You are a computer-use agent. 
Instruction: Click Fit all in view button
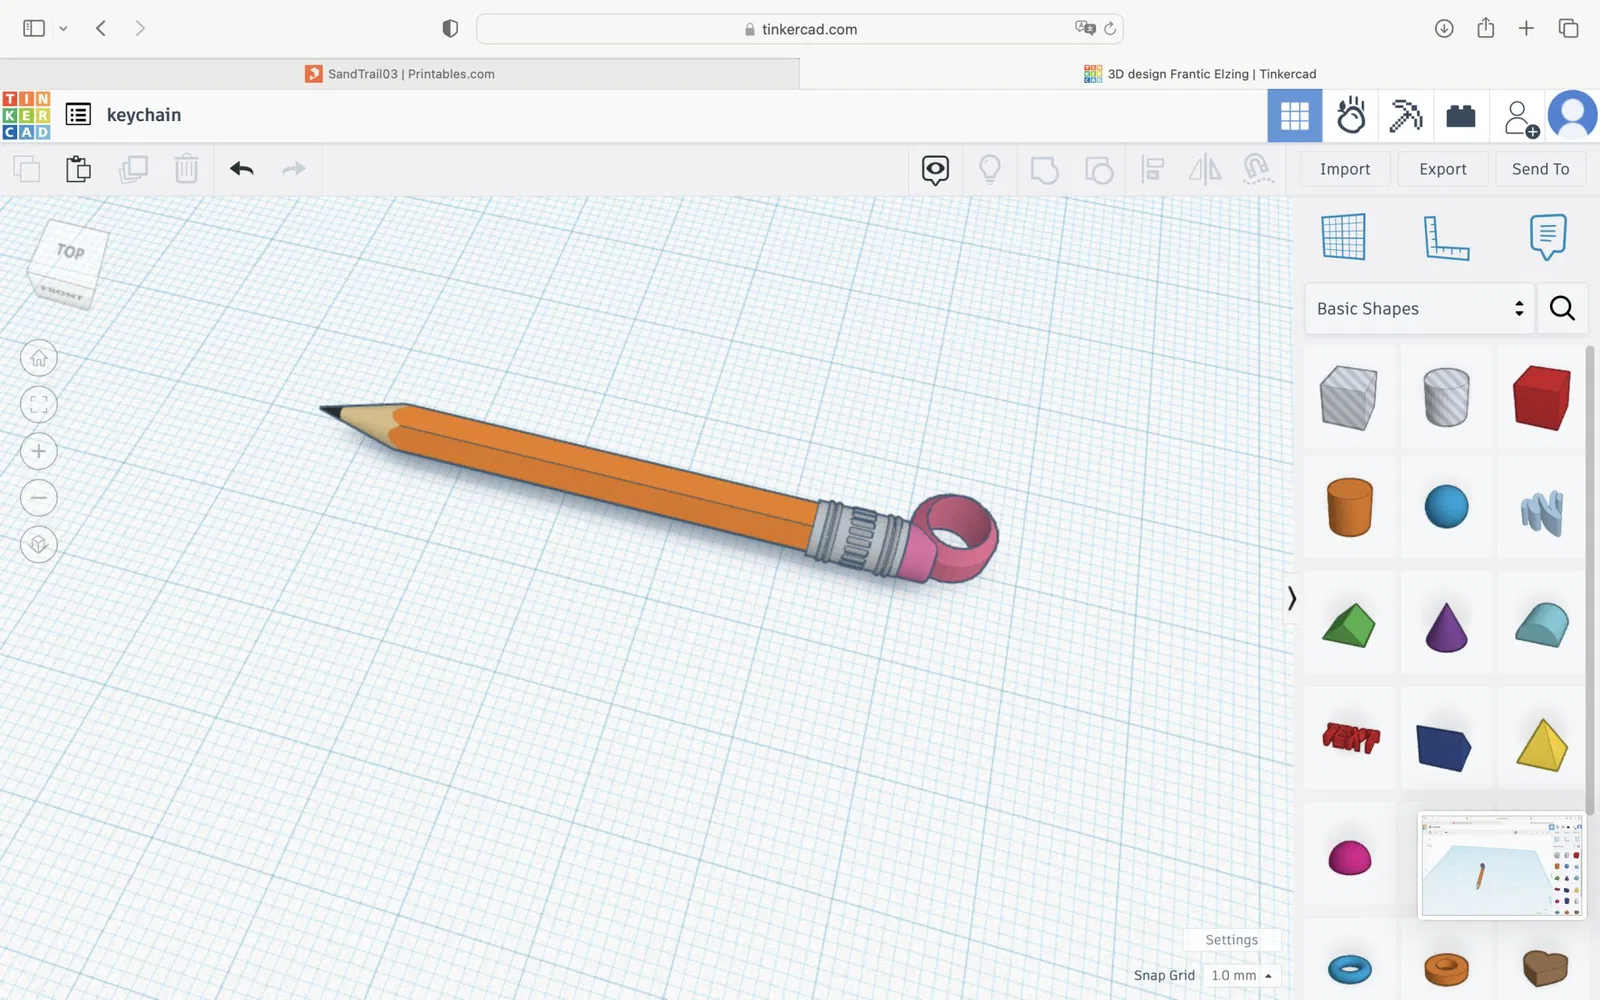(39, 405)
